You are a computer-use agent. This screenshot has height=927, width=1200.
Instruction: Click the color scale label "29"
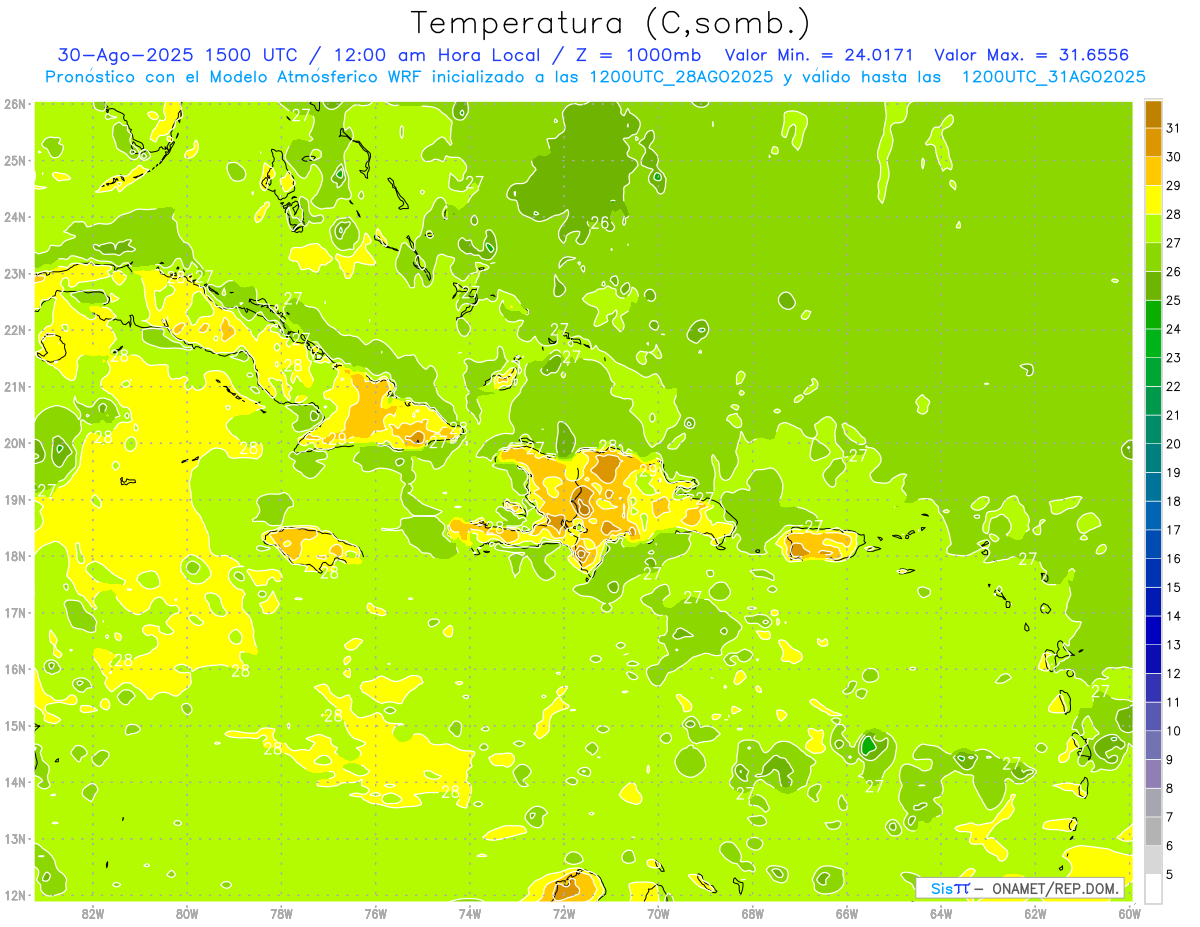1173,185
